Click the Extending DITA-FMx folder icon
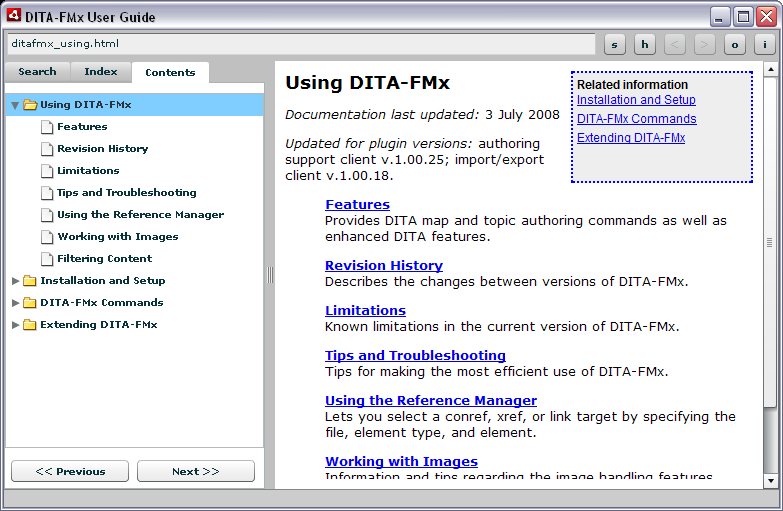The height and width of the screenshot is (511, 783). pos(30,325)
